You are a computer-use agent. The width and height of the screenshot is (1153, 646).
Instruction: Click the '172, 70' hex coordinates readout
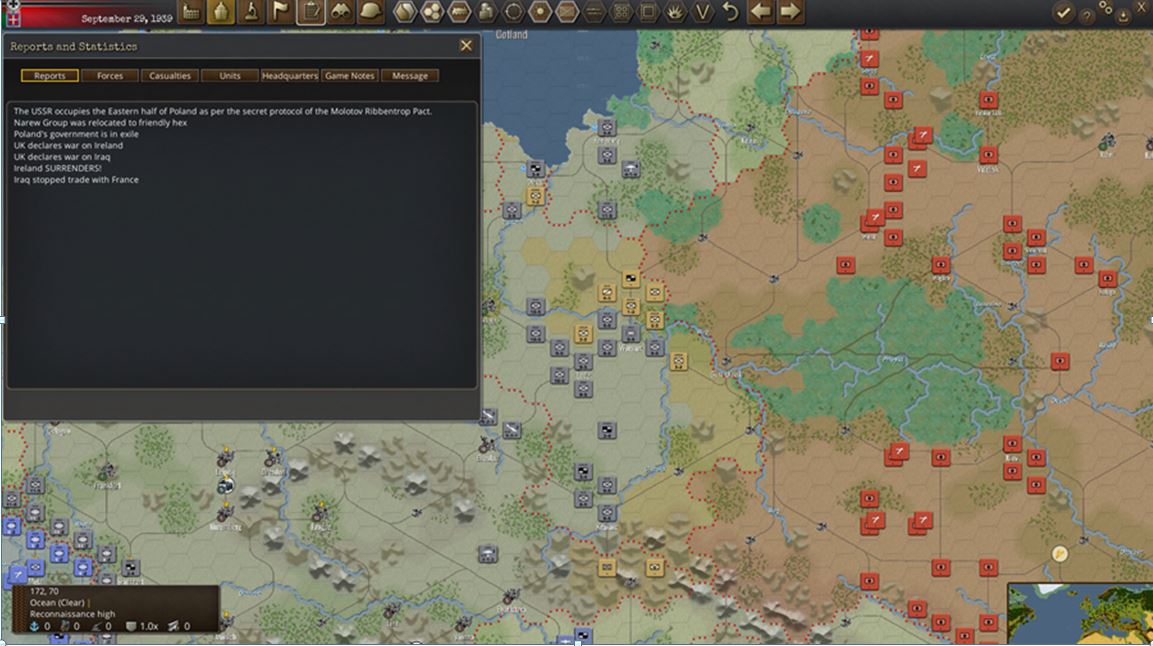point(44,591)
